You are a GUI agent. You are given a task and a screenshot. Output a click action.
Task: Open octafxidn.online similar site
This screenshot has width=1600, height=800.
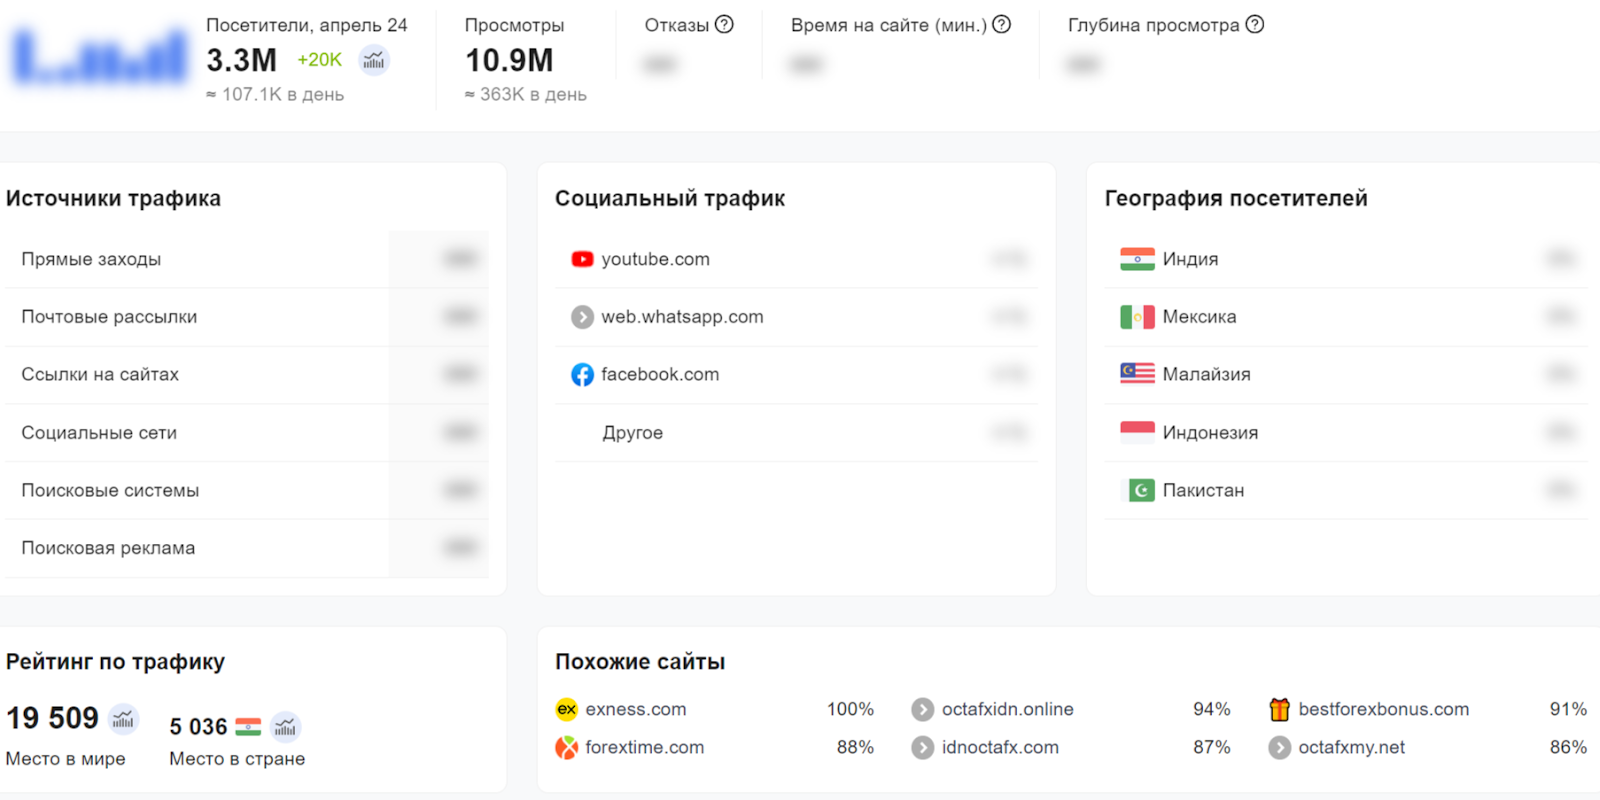point(1008,709)
